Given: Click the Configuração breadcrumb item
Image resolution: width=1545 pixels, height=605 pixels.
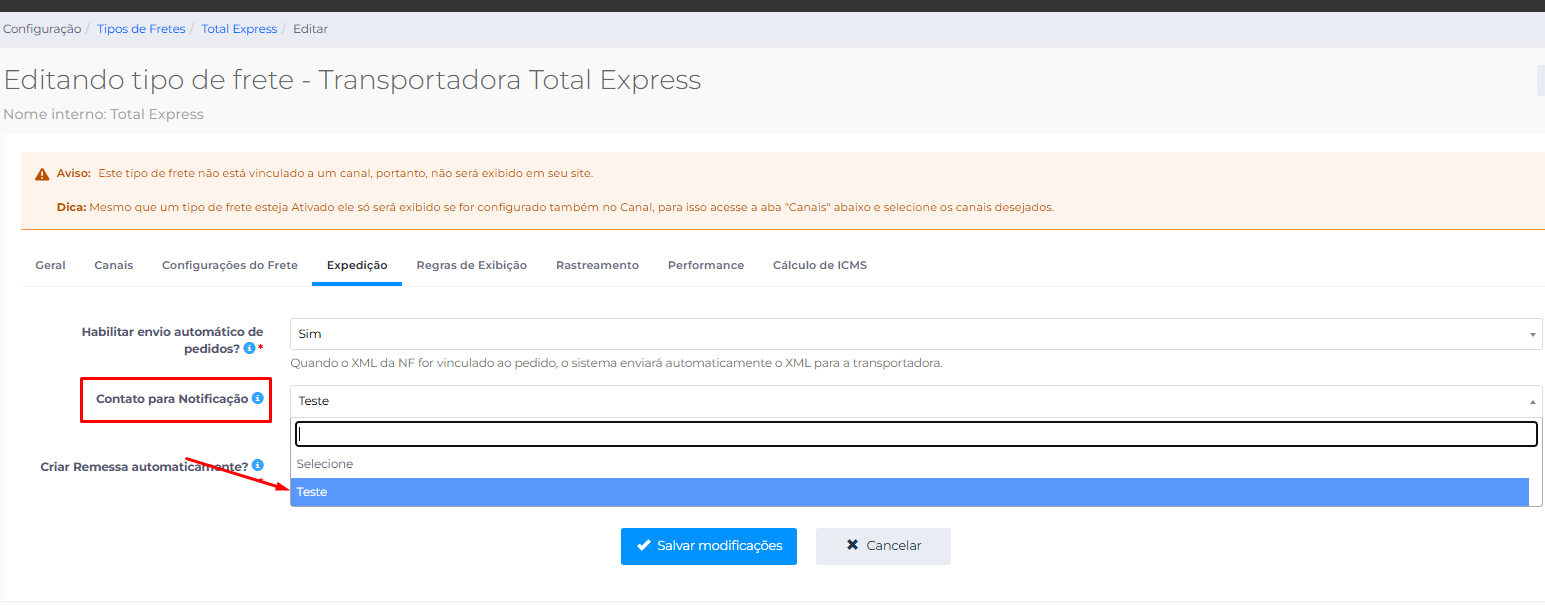Looking at the screenshot, I should (42, 29).
